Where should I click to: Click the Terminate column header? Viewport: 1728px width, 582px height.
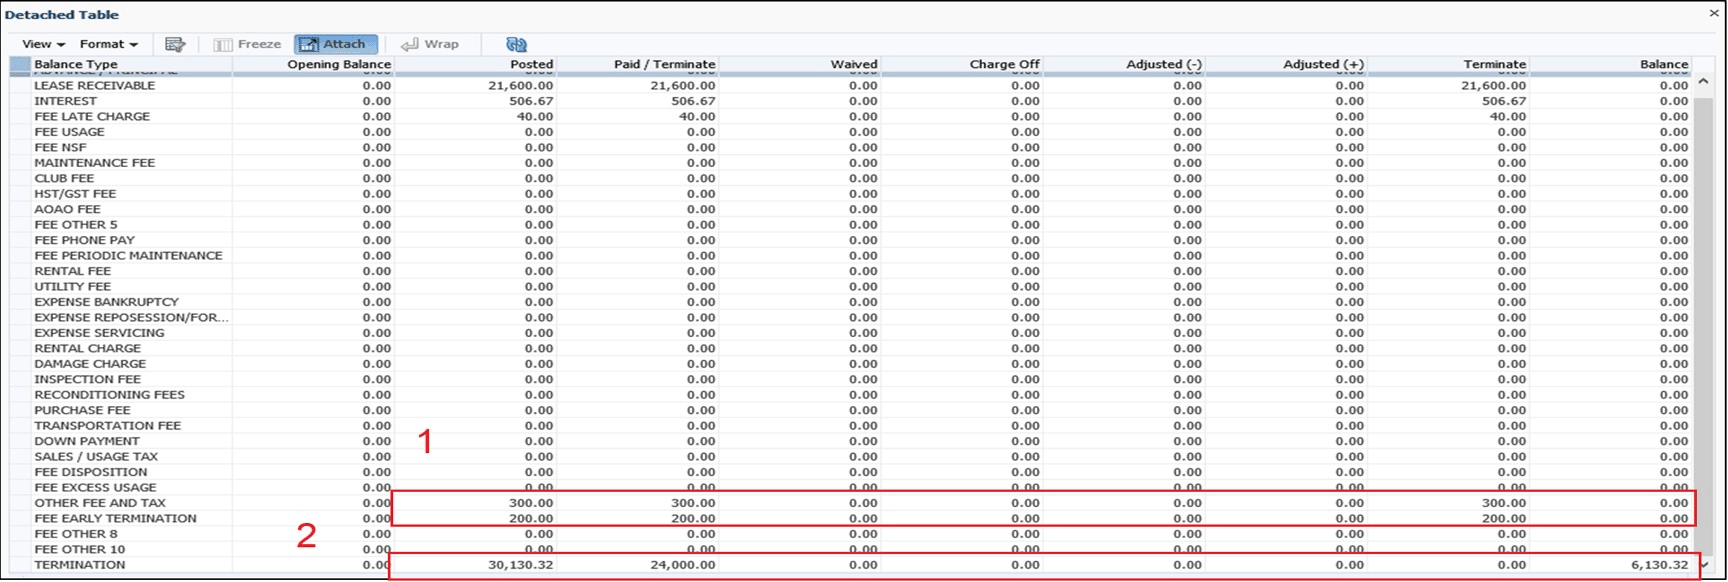pos(1447,64)
